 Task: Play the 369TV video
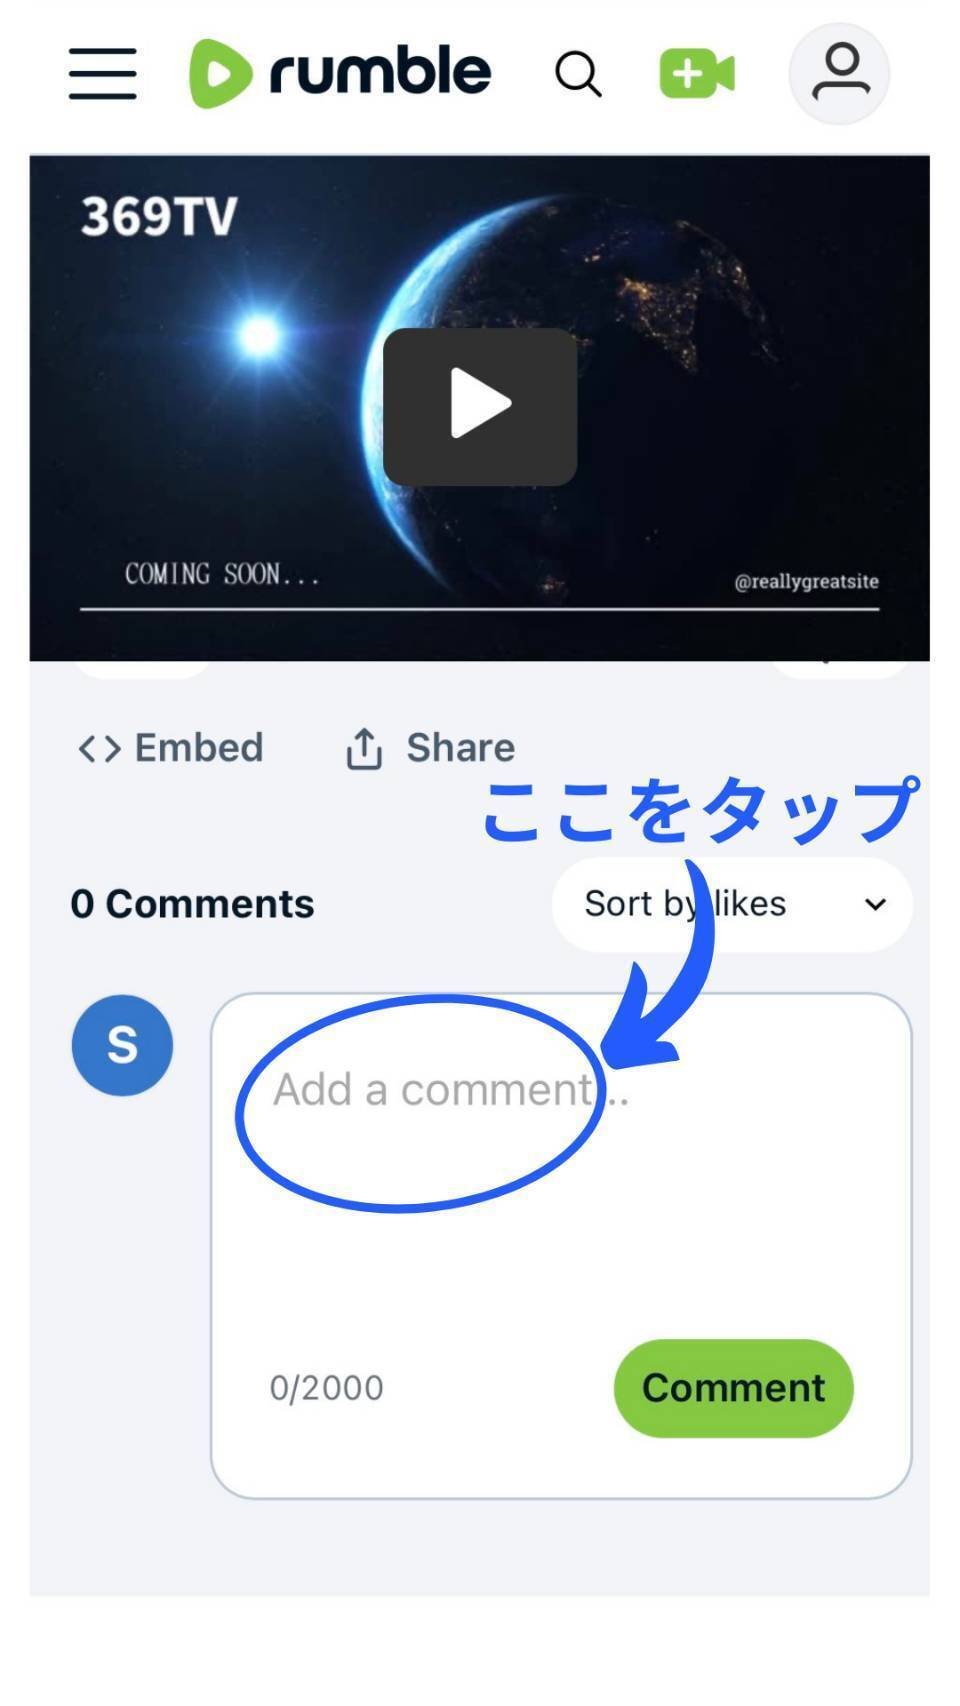point(480,406)
